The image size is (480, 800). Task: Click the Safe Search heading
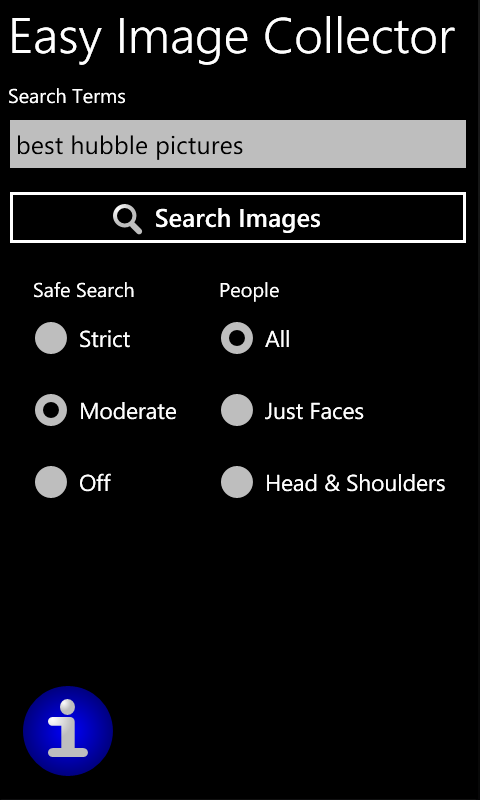(84, 291)
